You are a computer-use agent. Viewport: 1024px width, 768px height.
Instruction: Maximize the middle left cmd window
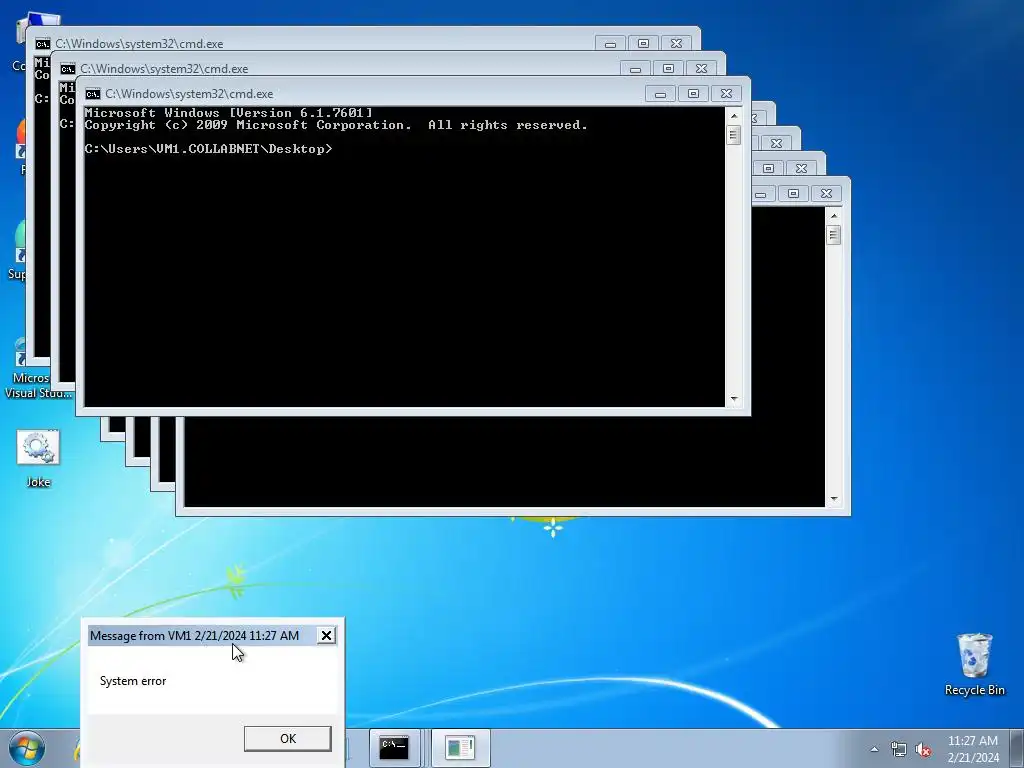click(668, 69)
